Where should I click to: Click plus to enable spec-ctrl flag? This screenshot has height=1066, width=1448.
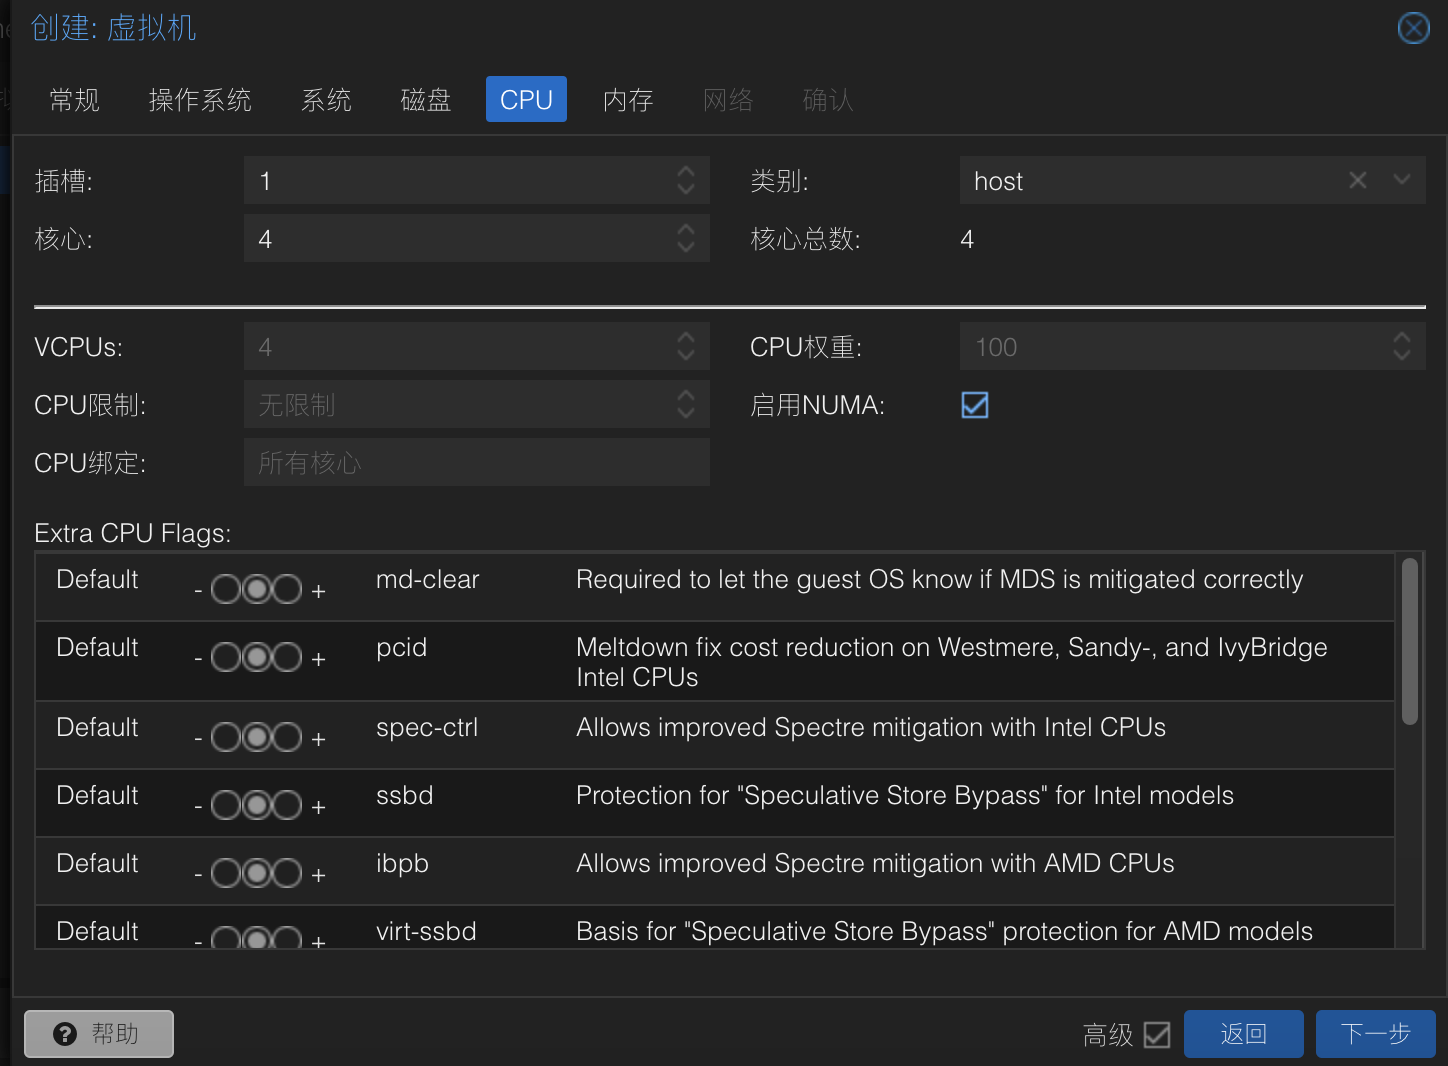318,739
